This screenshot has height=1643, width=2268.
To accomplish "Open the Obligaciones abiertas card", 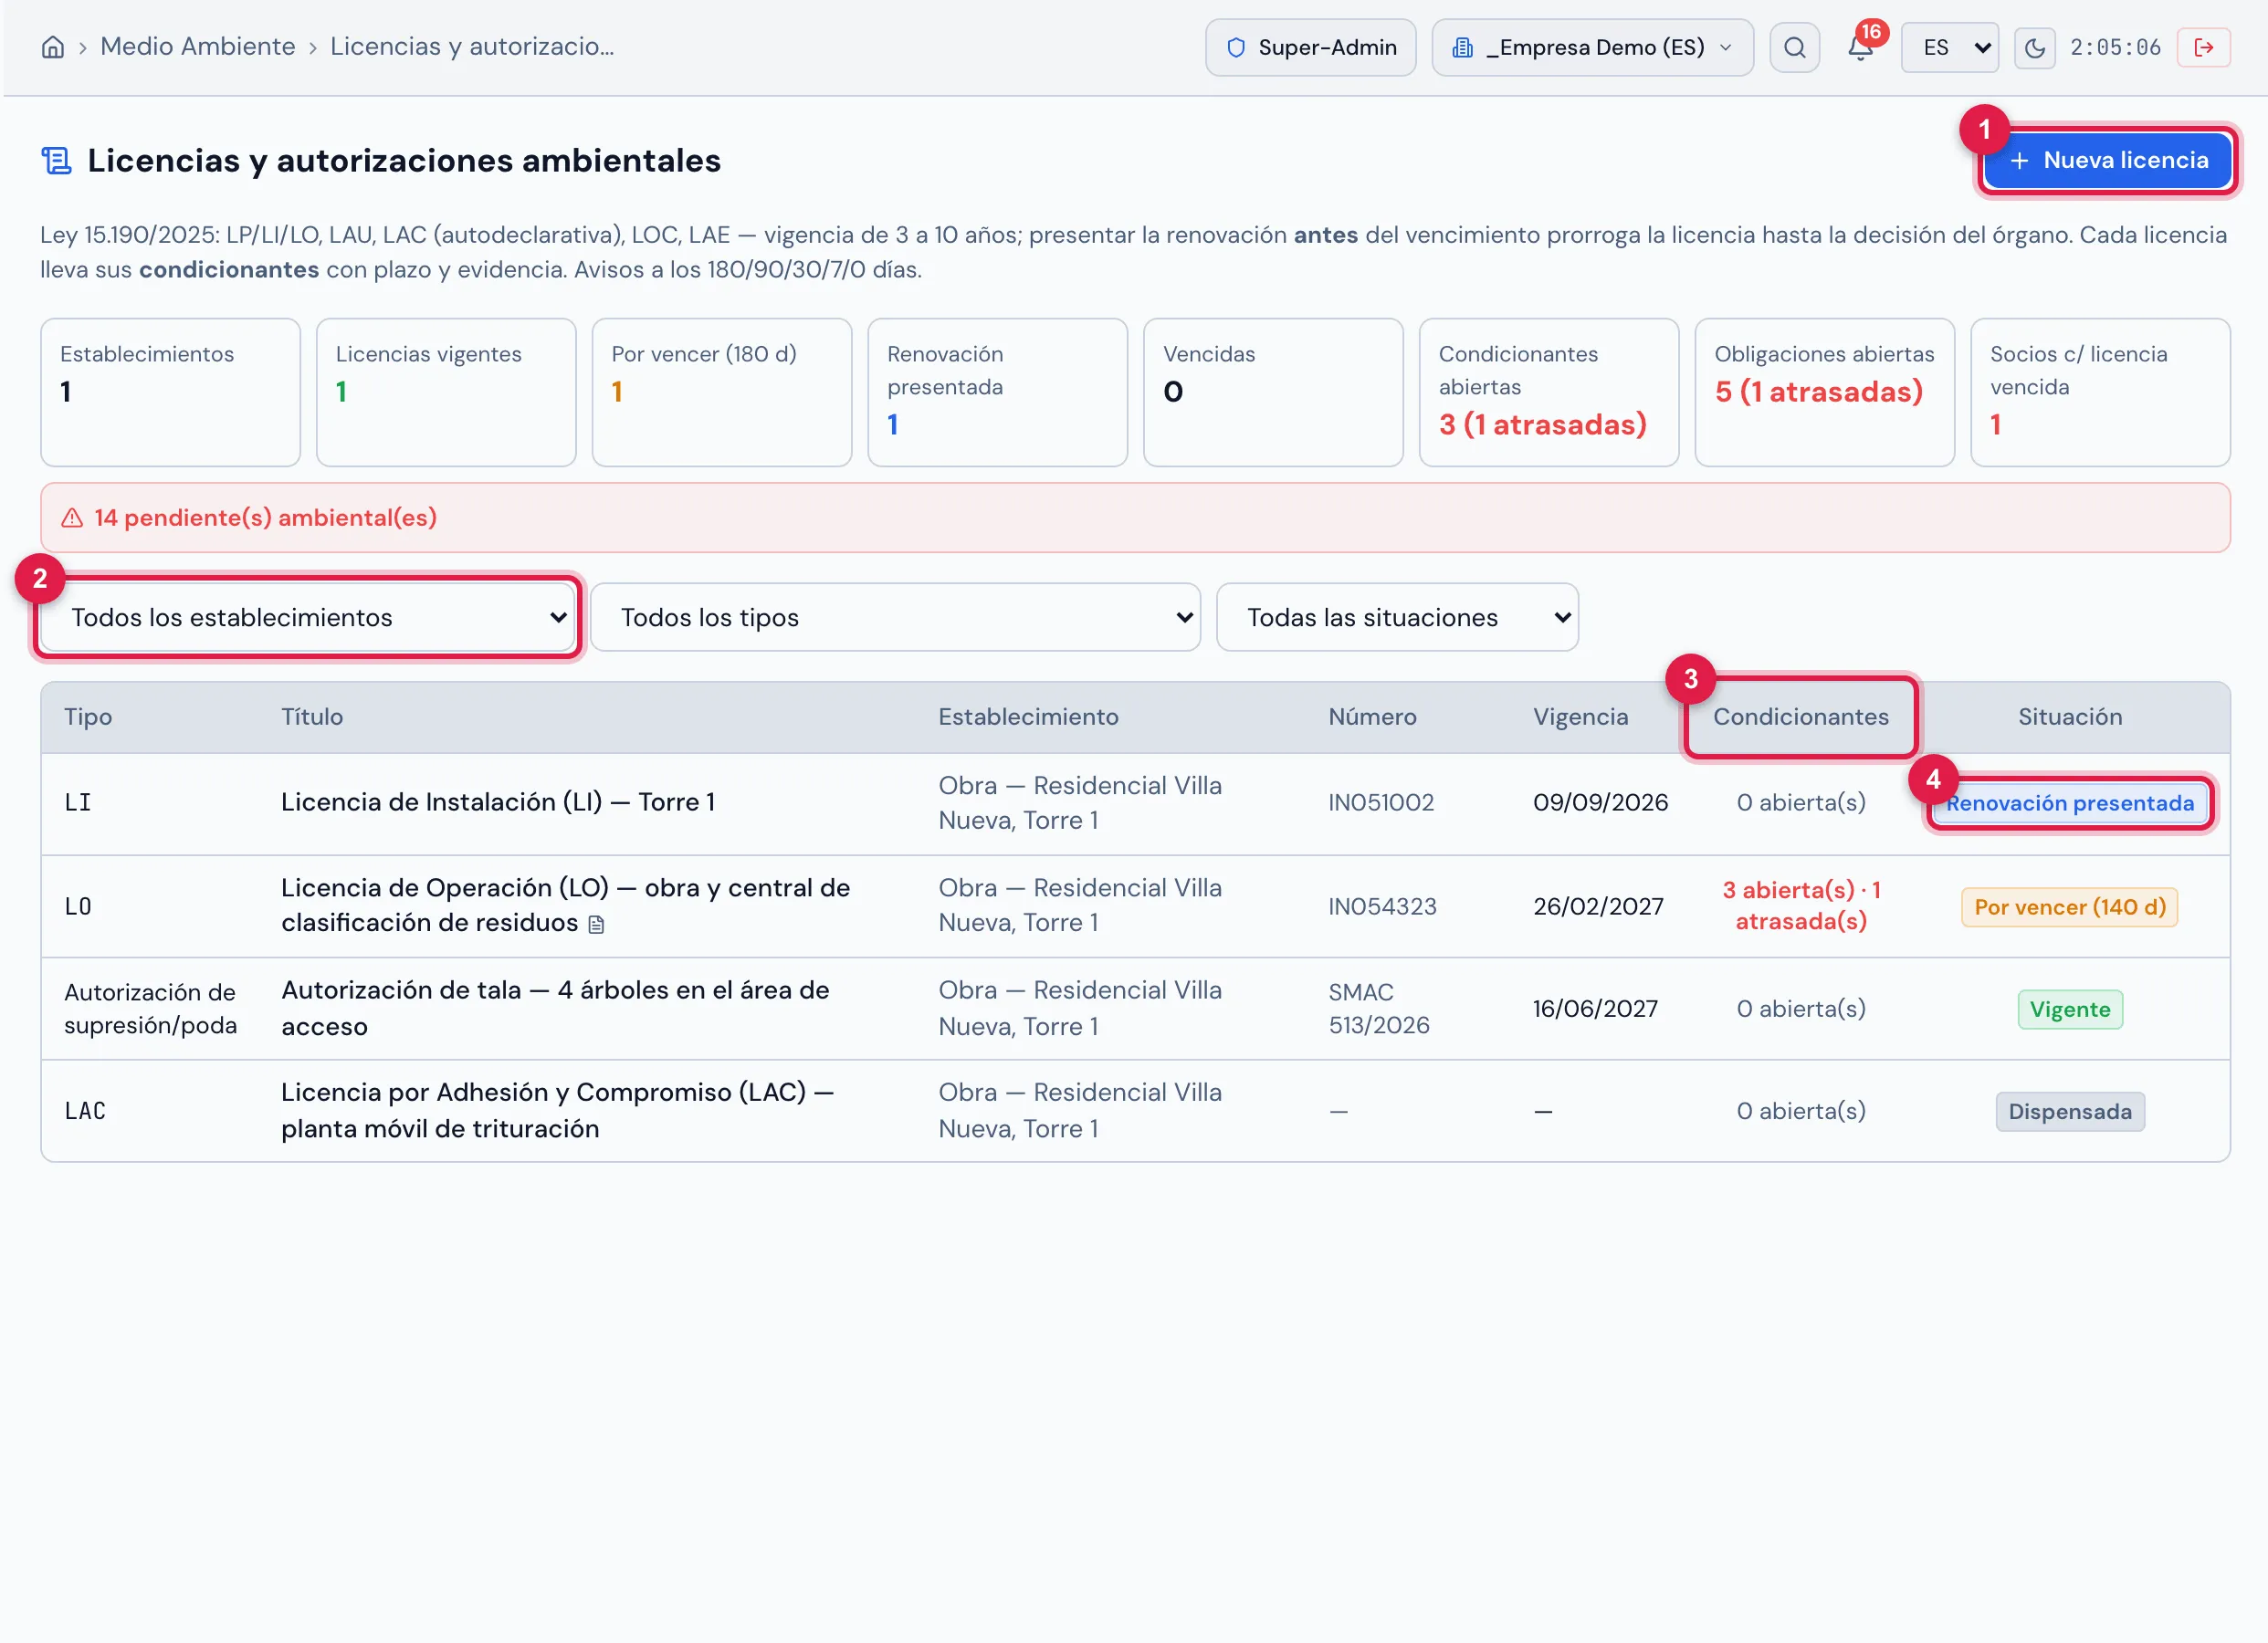I will click(1825, 392).
